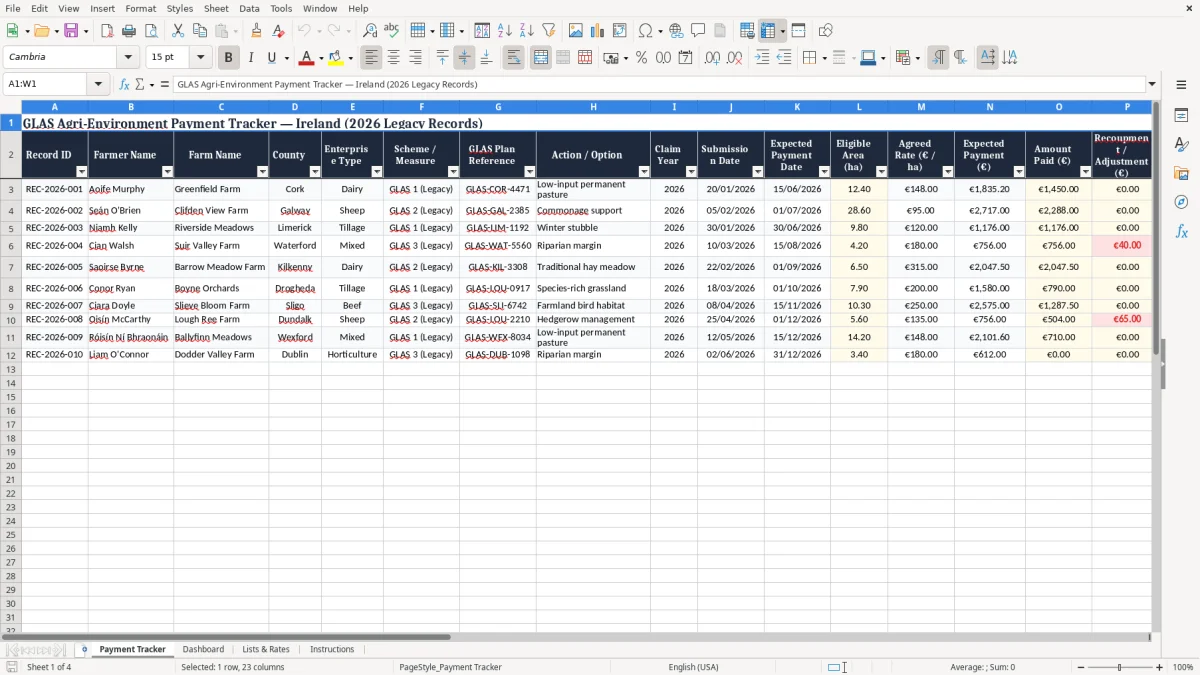Open Farmer Name column filter dropdown
This screenshot has height=675, width=1200.
[167, 172]
